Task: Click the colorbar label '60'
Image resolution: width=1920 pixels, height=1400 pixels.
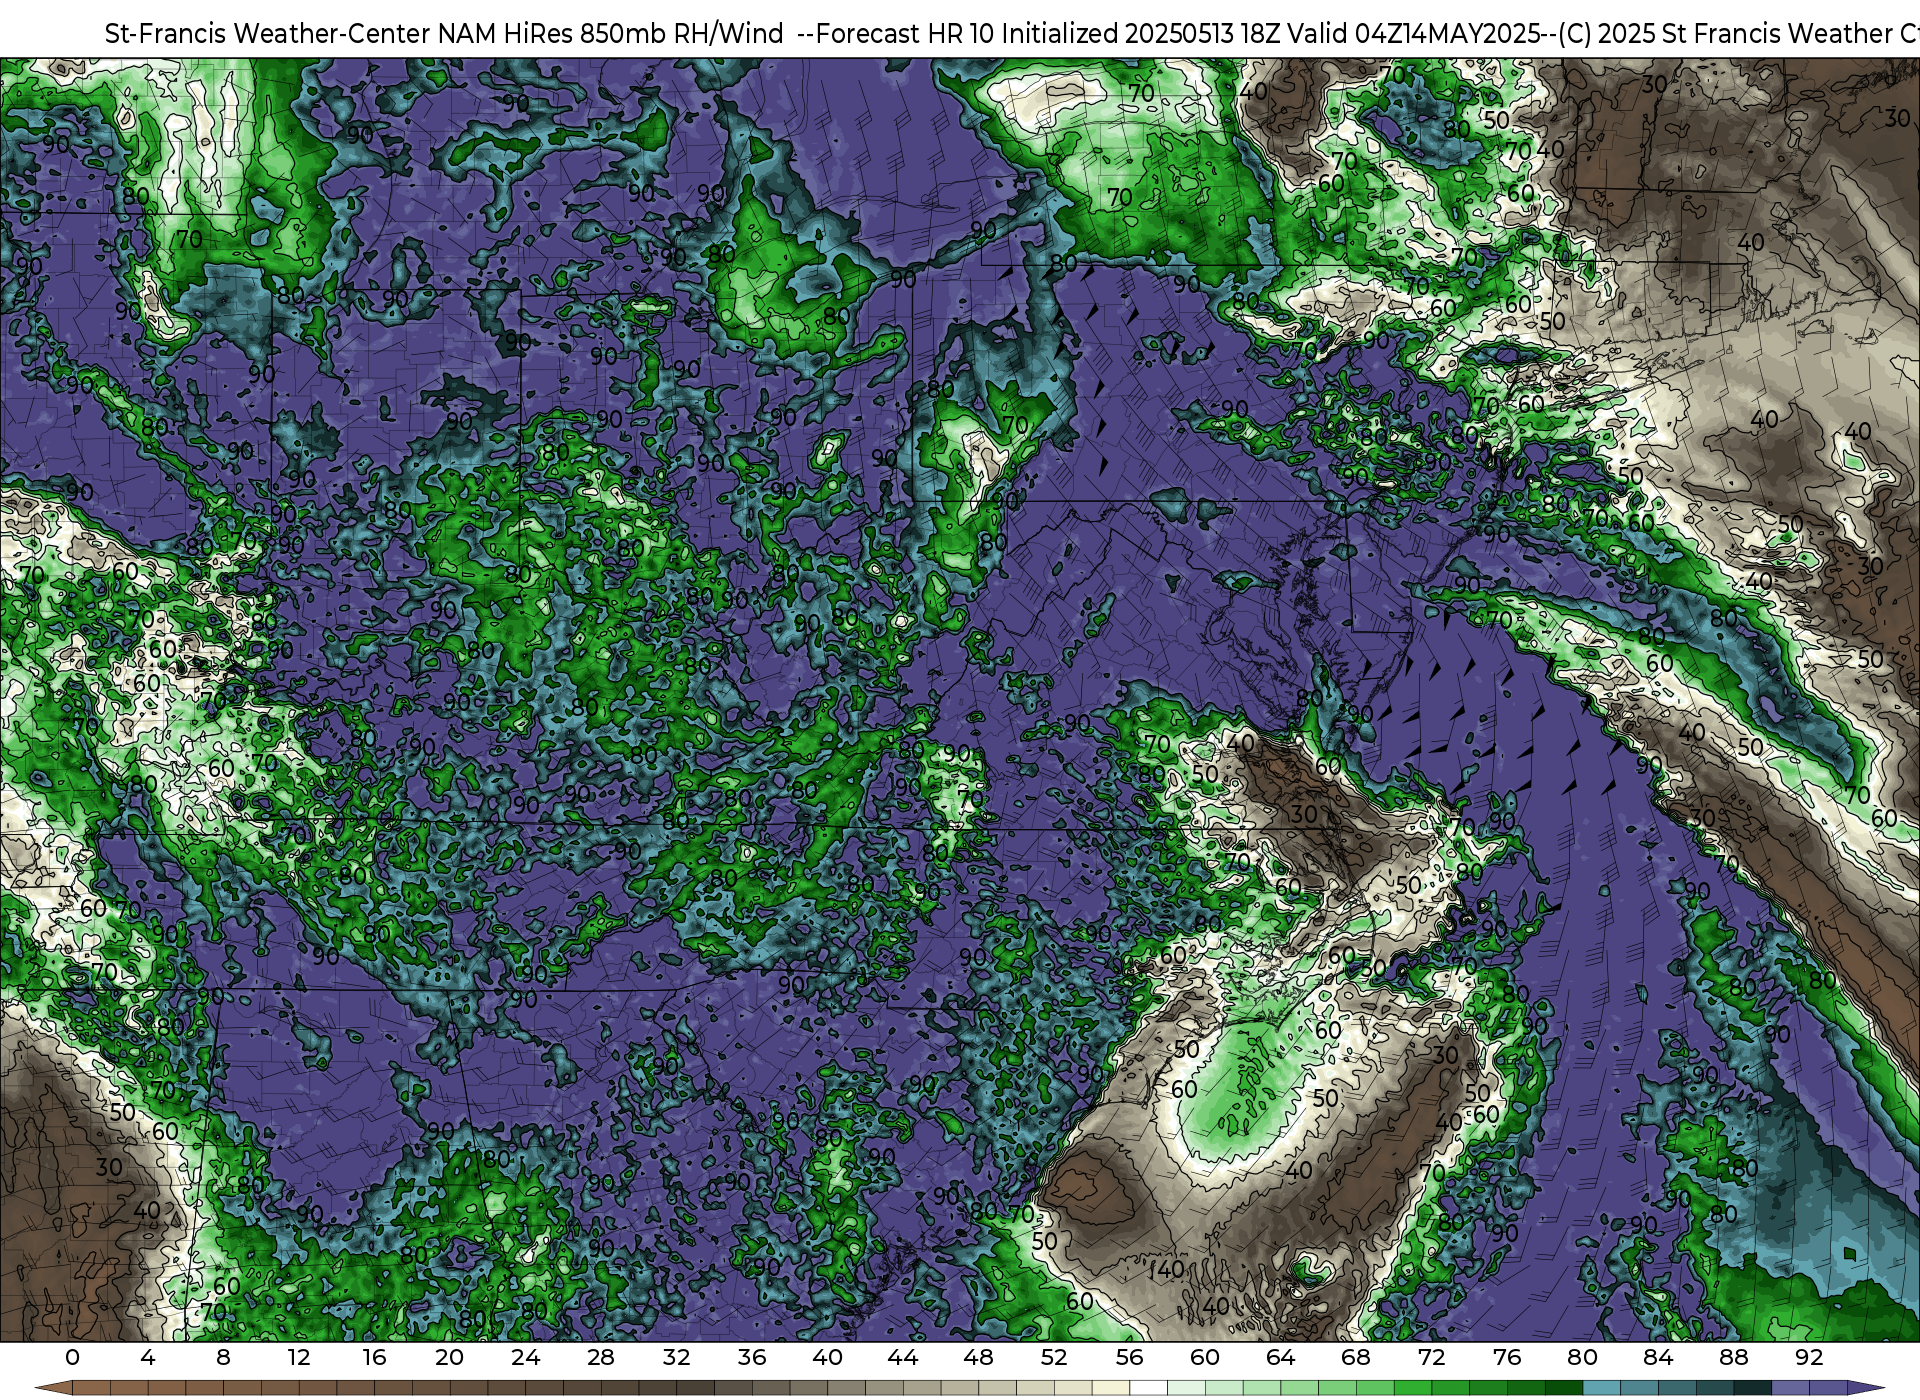Action: pos(1205,1357)
